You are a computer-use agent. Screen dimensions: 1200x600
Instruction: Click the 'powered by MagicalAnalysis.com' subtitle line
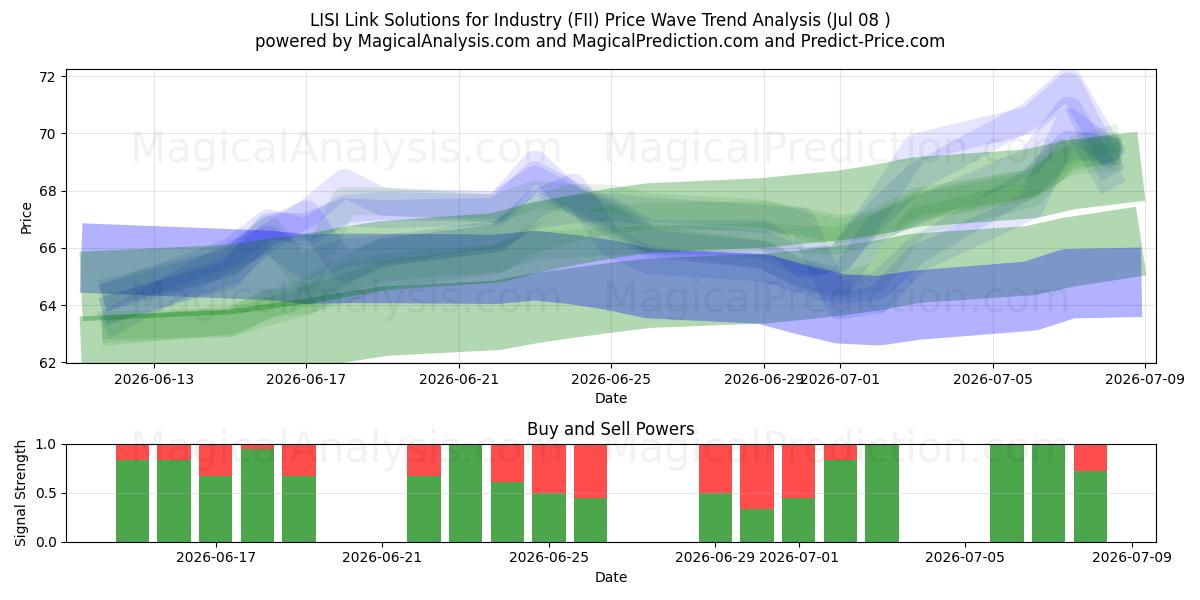coord(600,41)
